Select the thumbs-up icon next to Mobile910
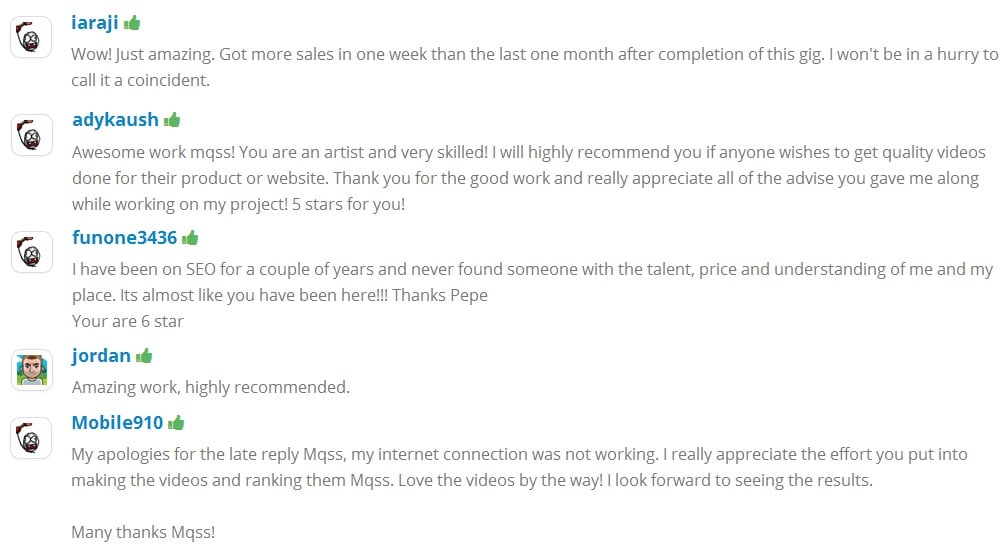This screenshot has width=1001, height=548. (x=176, y=422)
